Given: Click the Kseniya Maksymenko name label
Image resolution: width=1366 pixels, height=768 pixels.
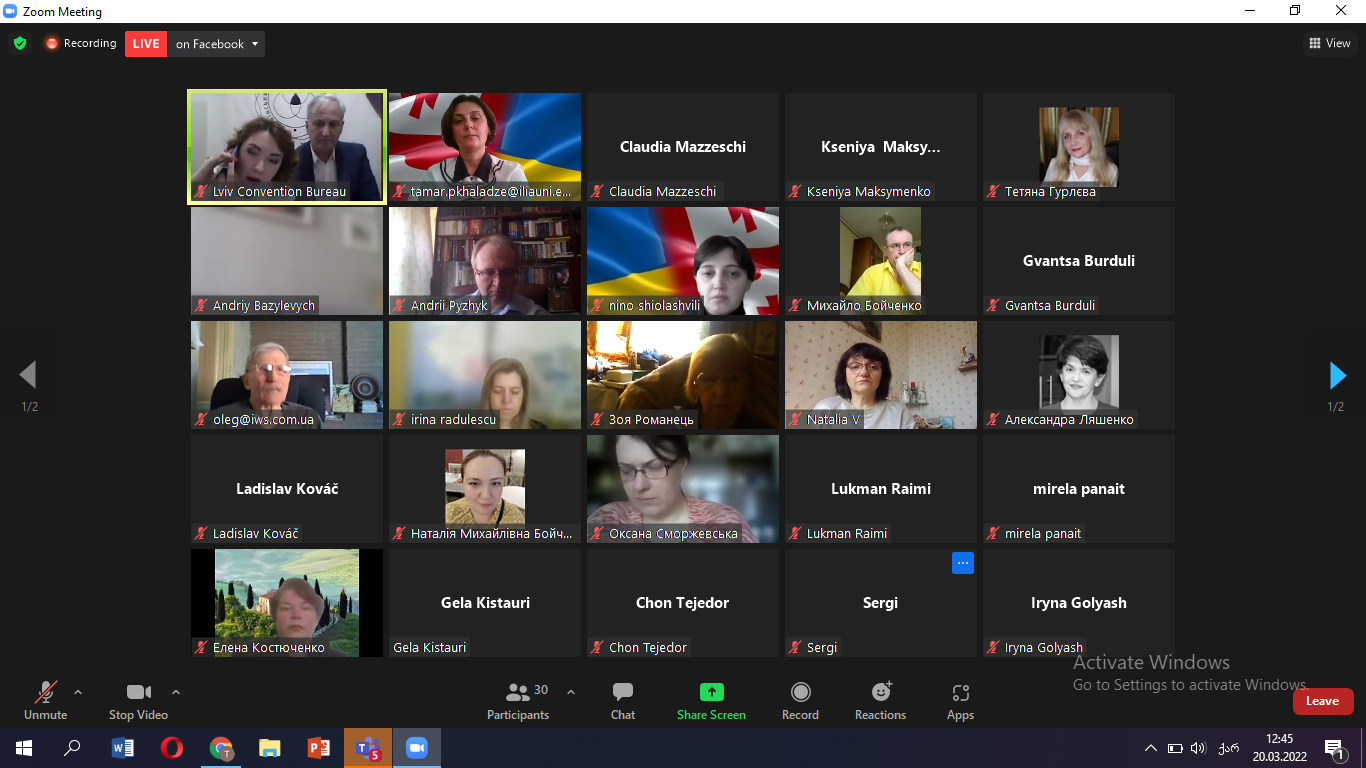Looking at the screenshot, I should (868, 191).
